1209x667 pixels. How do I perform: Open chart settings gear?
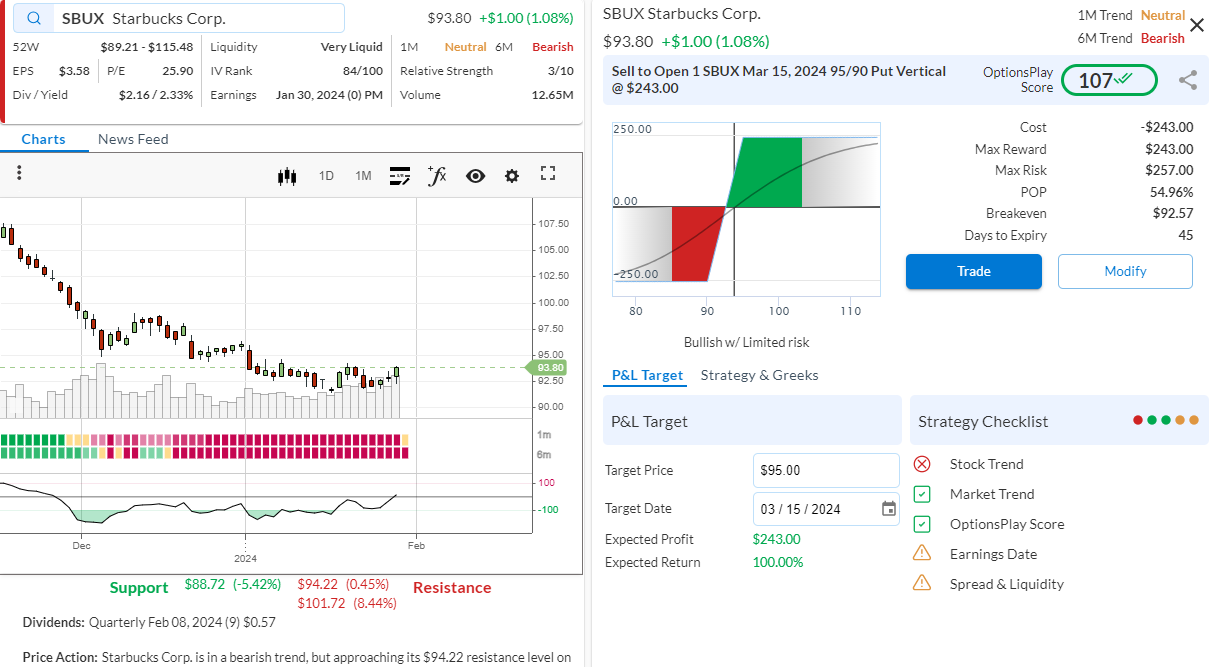(x=512, y=176)
